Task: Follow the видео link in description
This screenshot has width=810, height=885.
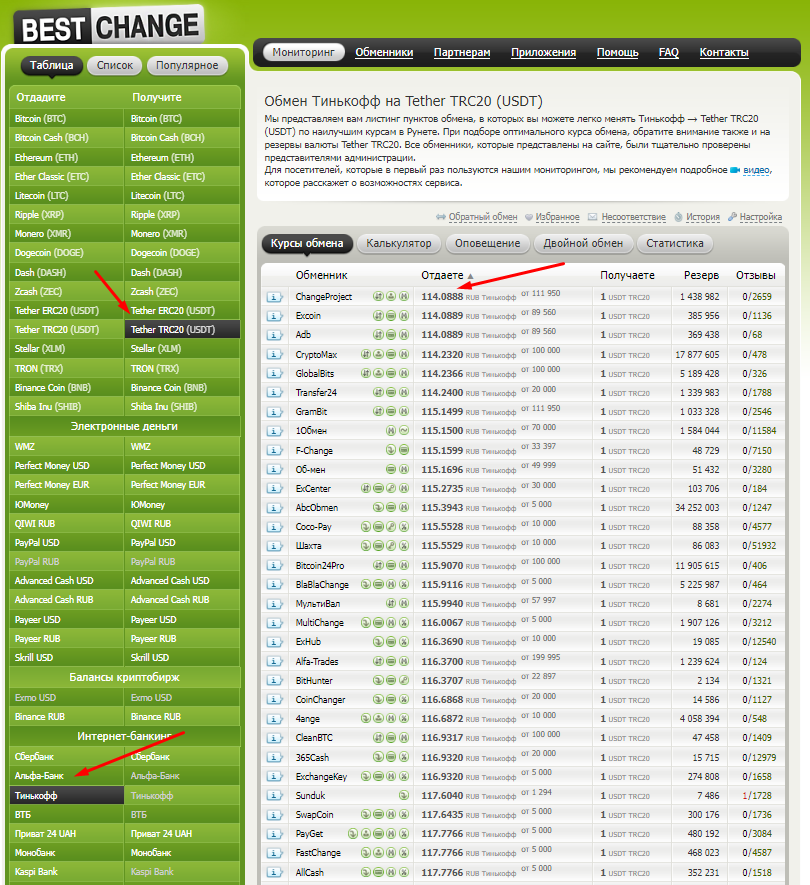Action: [x=756, y=170]
